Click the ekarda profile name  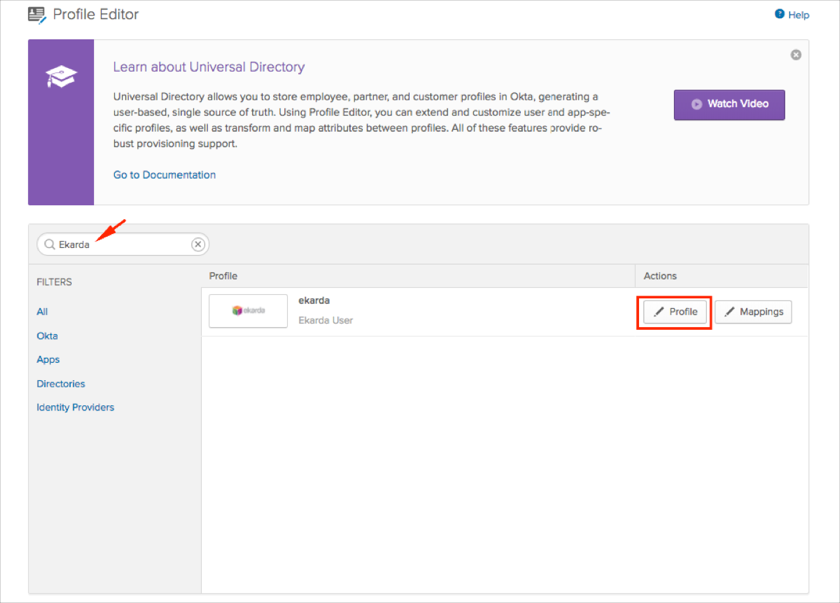(314, 301)
